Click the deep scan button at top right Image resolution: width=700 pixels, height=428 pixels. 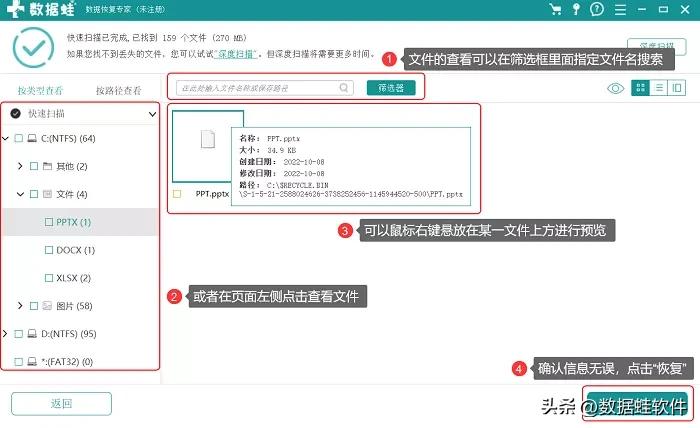tap(656, 46)
